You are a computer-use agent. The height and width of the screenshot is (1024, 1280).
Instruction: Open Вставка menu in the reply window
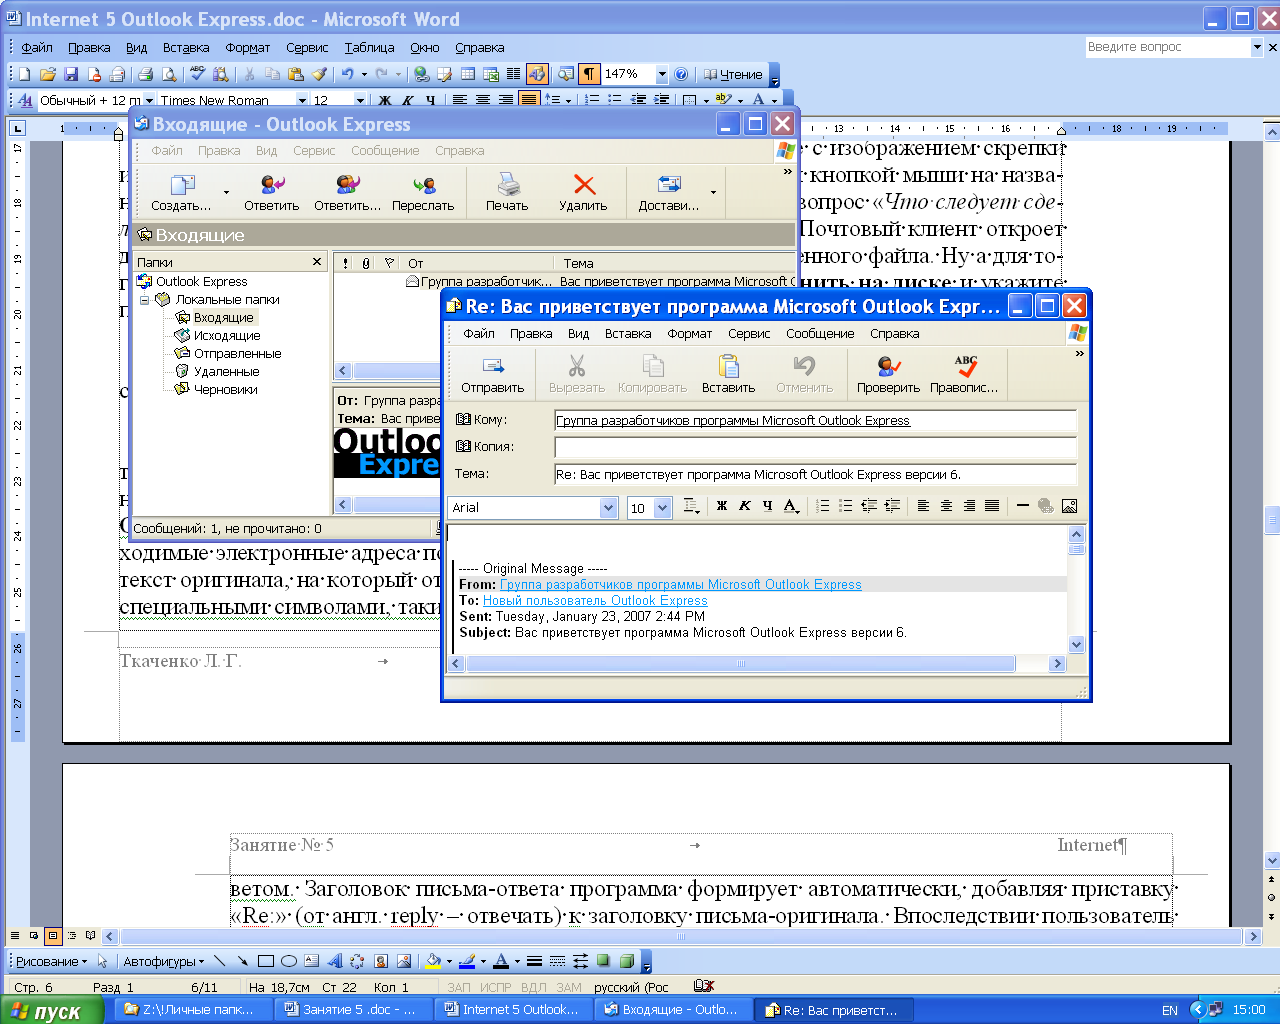tap(628, 333)
